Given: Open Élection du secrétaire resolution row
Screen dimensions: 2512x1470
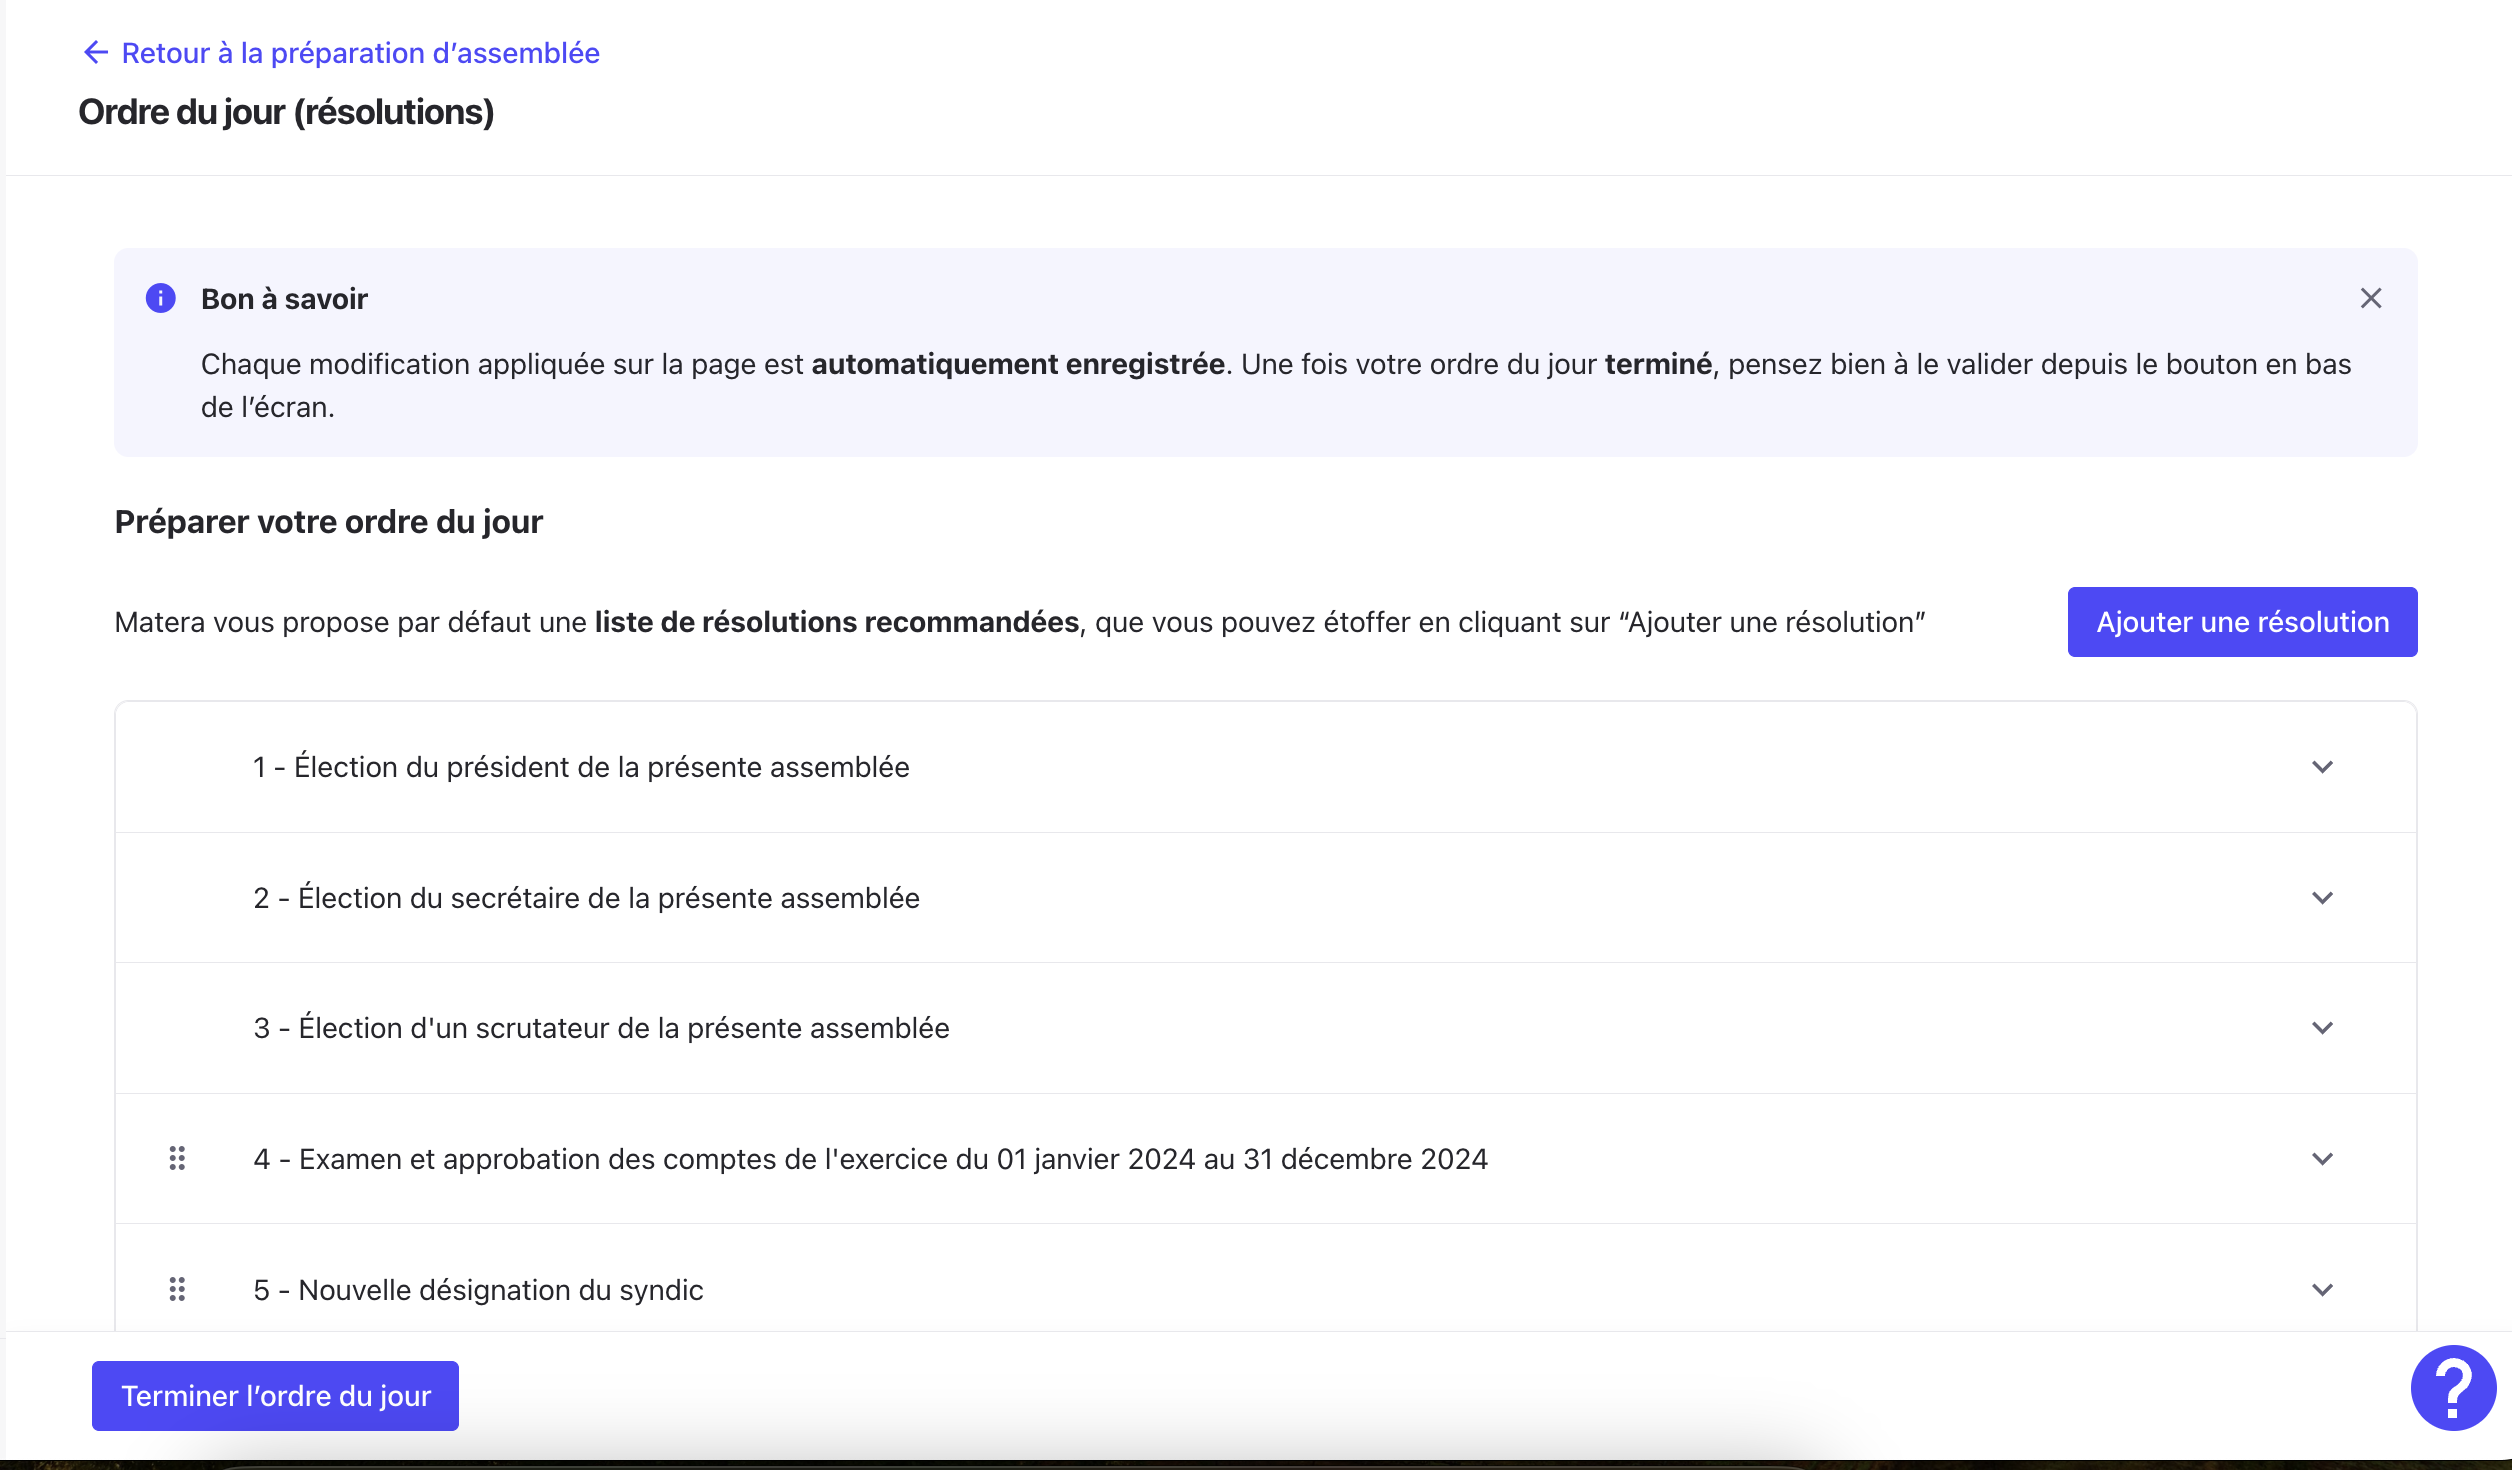Looking at the screenshot, I should point(586,898).
